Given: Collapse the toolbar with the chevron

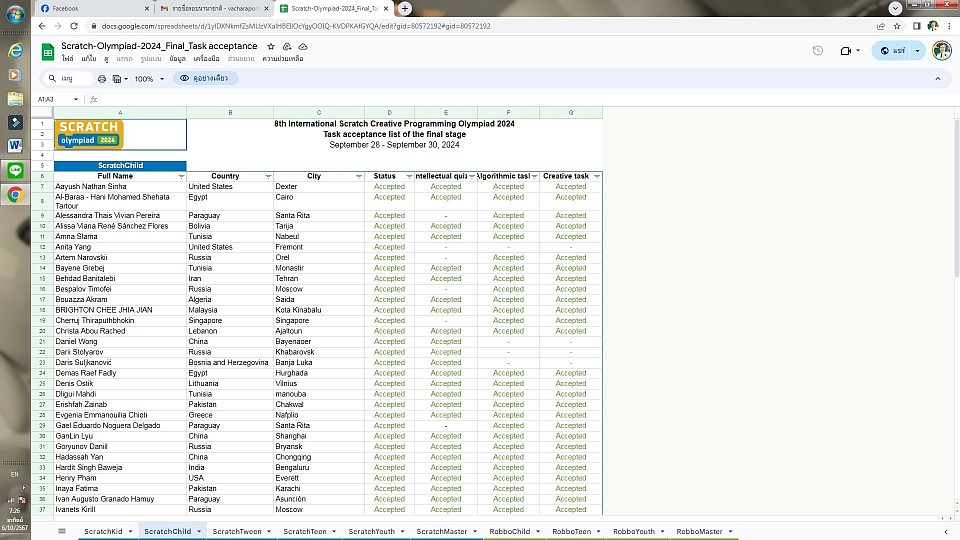Looking at the screenshot, I should coord(937,78).
